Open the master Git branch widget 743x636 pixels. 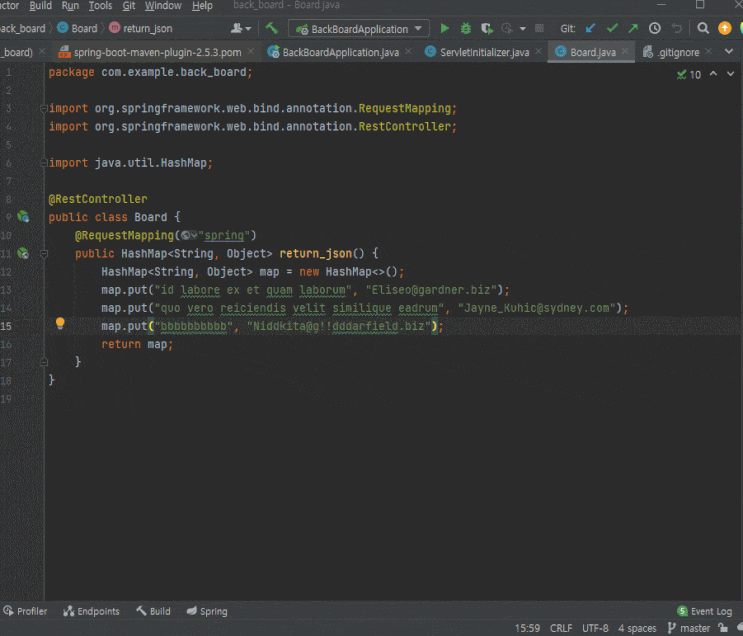tap(689, 628)
